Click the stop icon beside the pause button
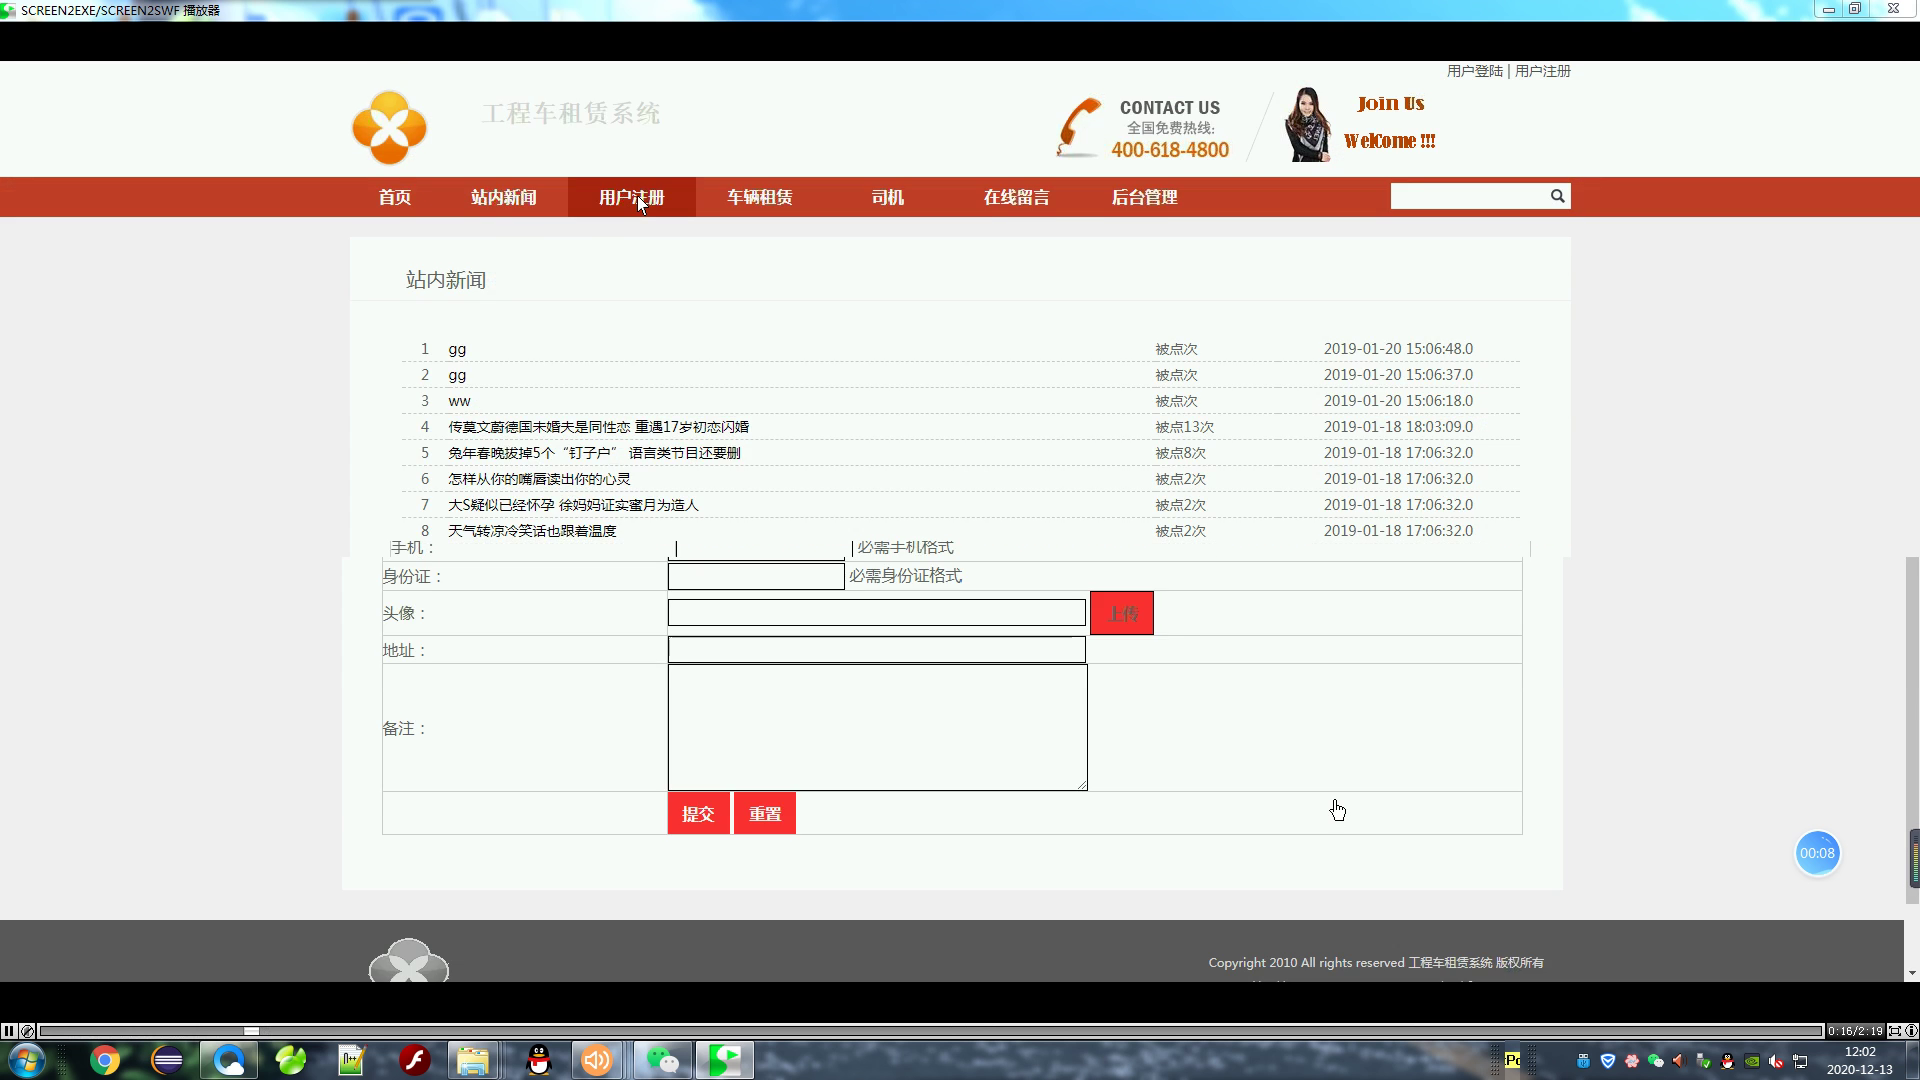The width and height of the screenshot is (1920, 1080). point(27,1031)
